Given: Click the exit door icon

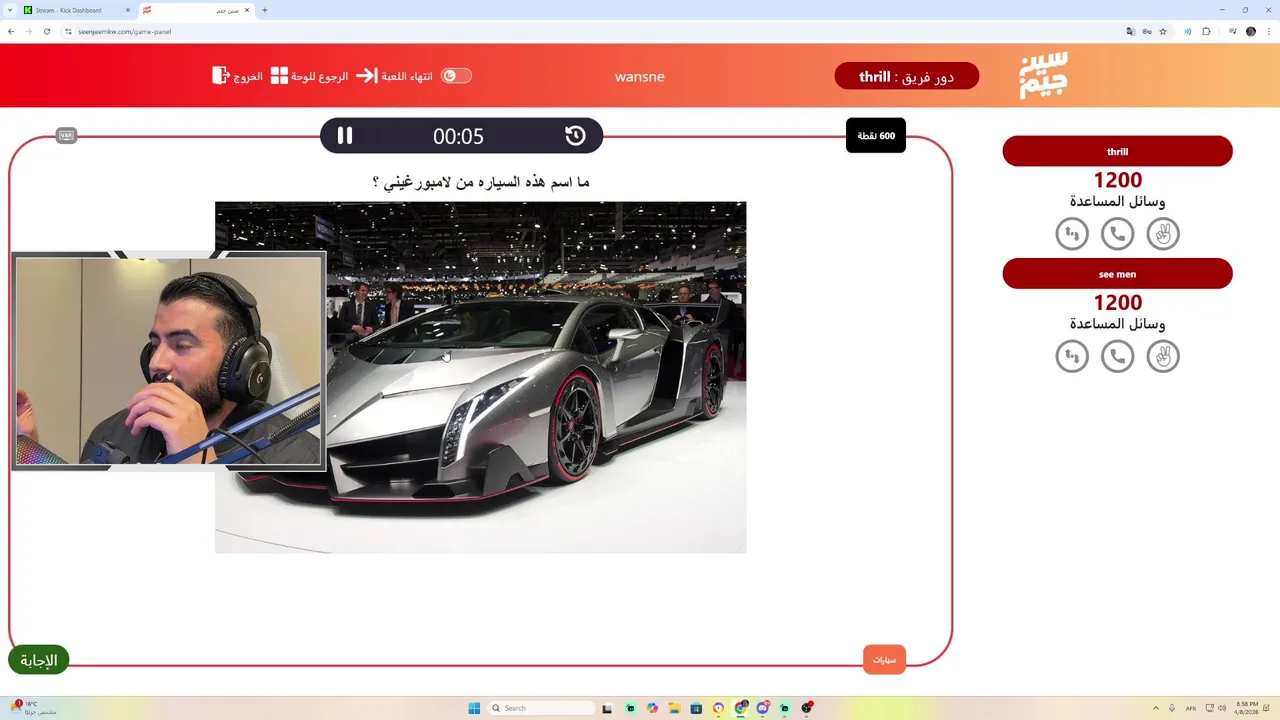Looking at the screenshot, I should [221, 76].
